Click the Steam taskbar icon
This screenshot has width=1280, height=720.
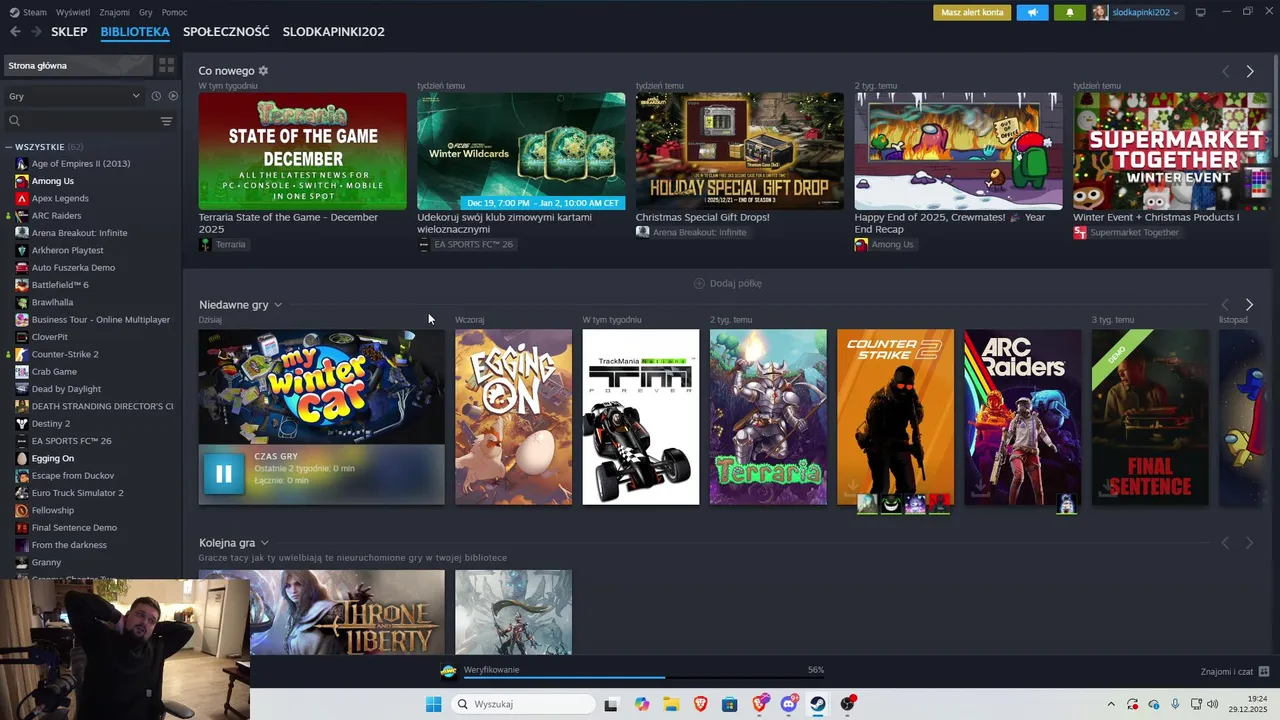tap(818, 704)
